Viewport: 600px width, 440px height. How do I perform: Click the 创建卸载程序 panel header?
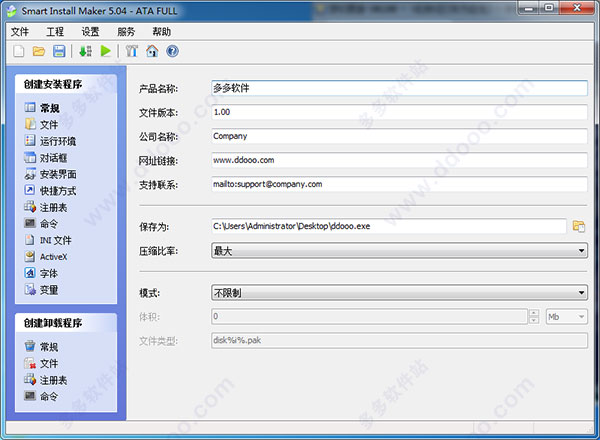click(x=66, y=323)
